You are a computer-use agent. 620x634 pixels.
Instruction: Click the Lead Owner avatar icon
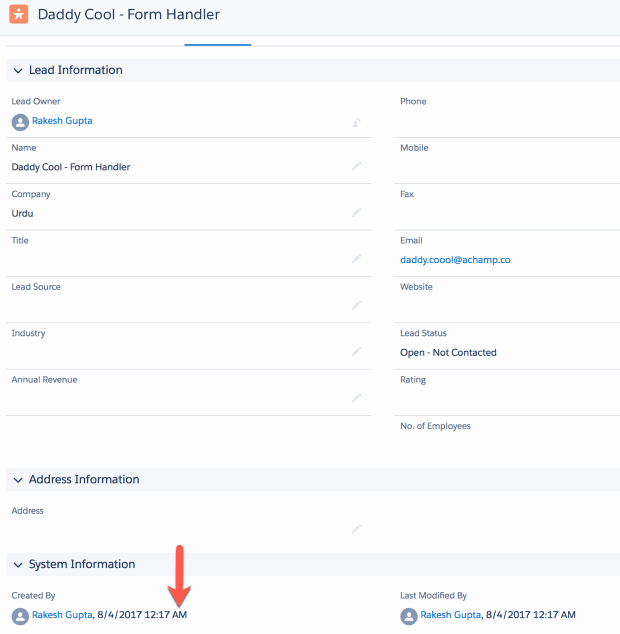pyautogui.click(x=20, y=122)
